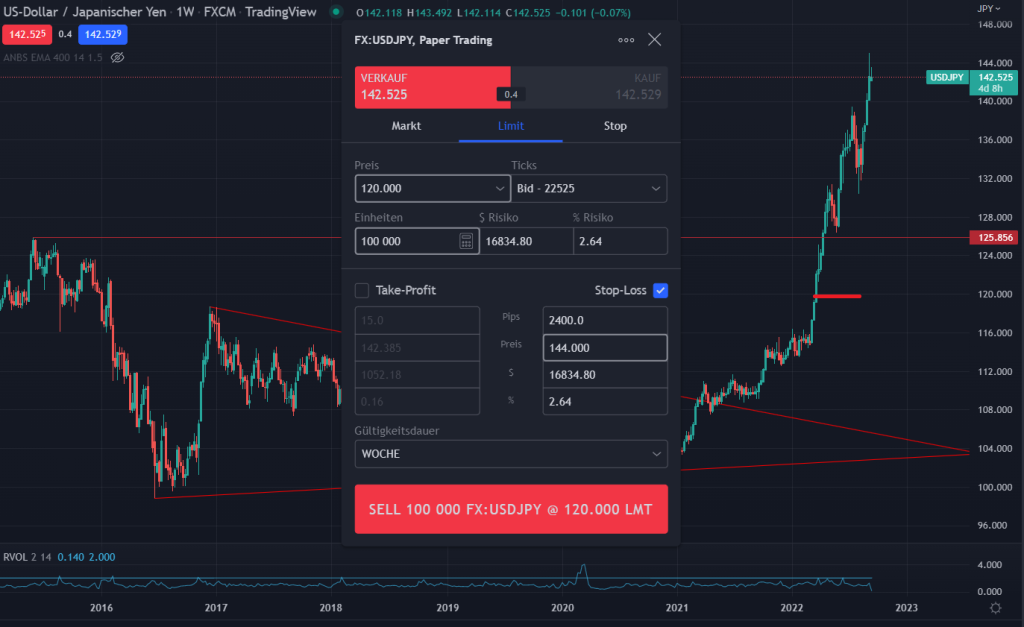Toggle ANBS EMA indicator visibility eye
The image size is (1024, 627).
click(x=117, y=58)
